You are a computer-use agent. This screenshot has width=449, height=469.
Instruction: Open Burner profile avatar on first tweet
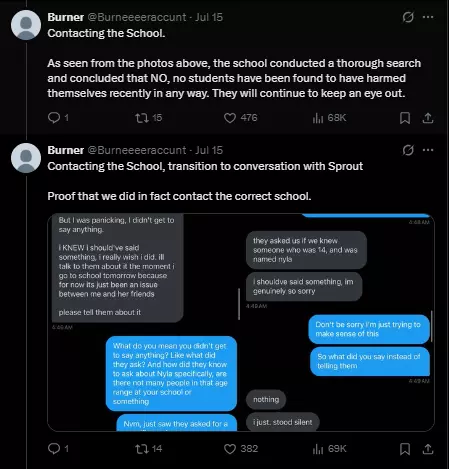[26, 25]
